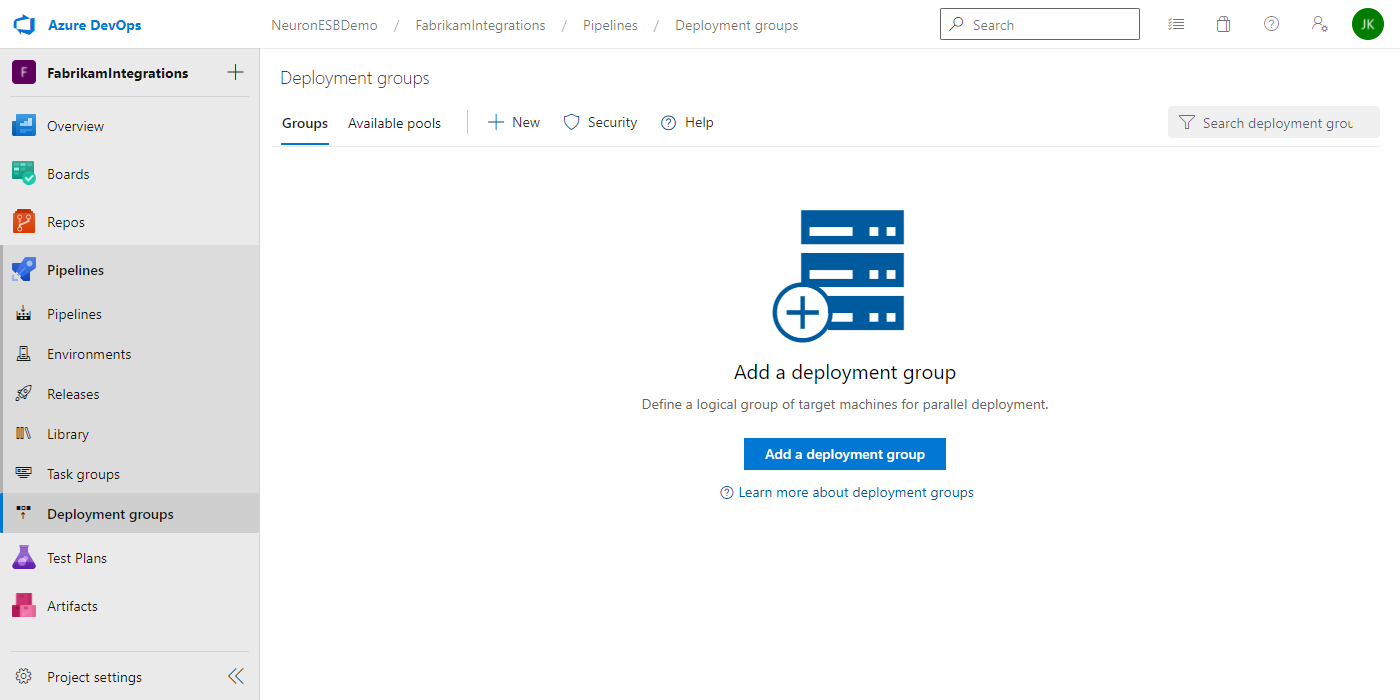The height and width of the screenshot is (700, 1400).
Task: Open the Task groups icon
Action: (24, 474)
